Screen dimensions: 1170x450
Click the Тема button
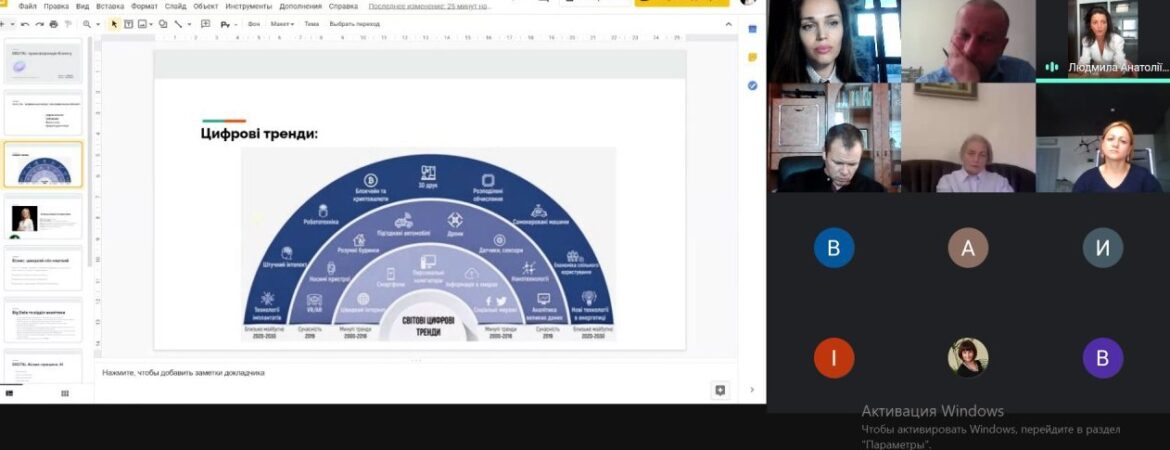point(311,24)
